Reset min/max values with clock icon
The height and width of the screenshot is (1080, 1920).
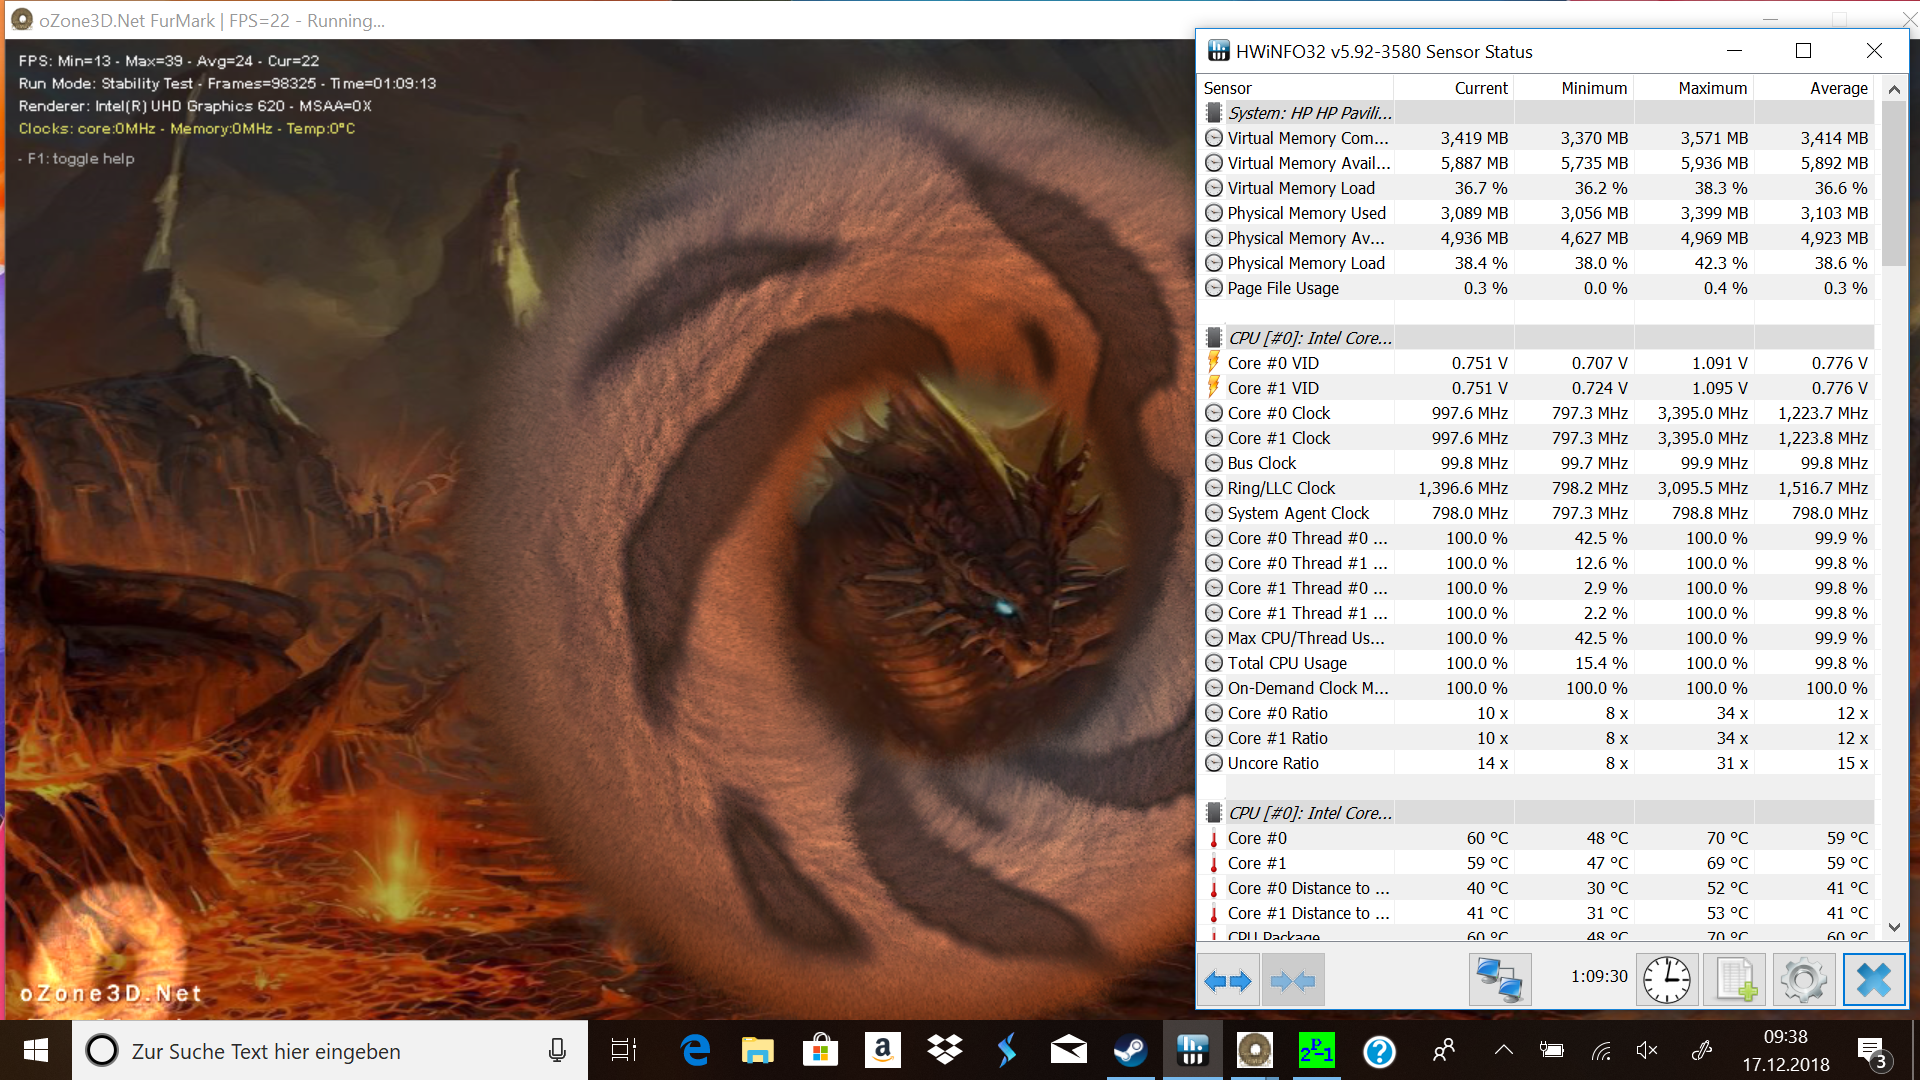1666,980
